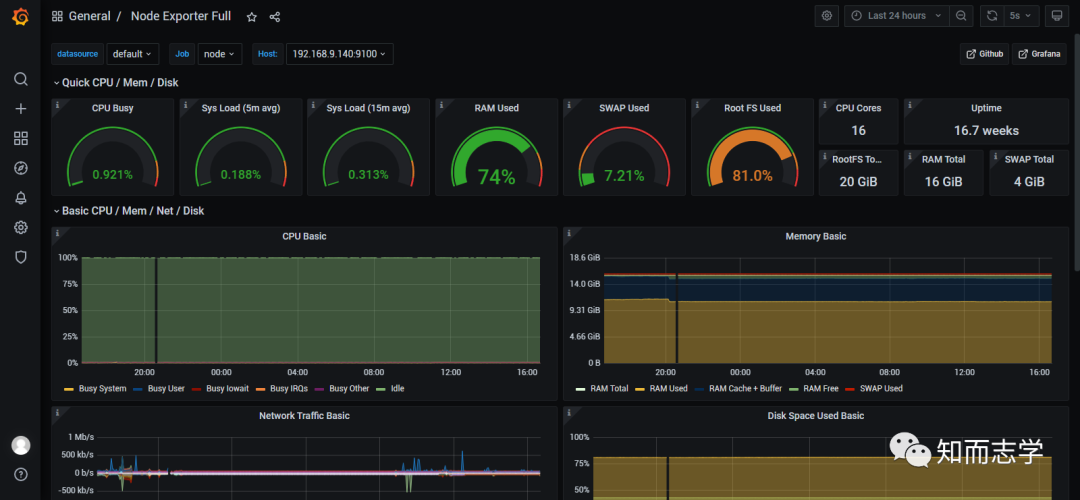This screenshot has height=500, width=1080.
Task: Show info for CPU Basic graph panel
Action: coord(58,233)
